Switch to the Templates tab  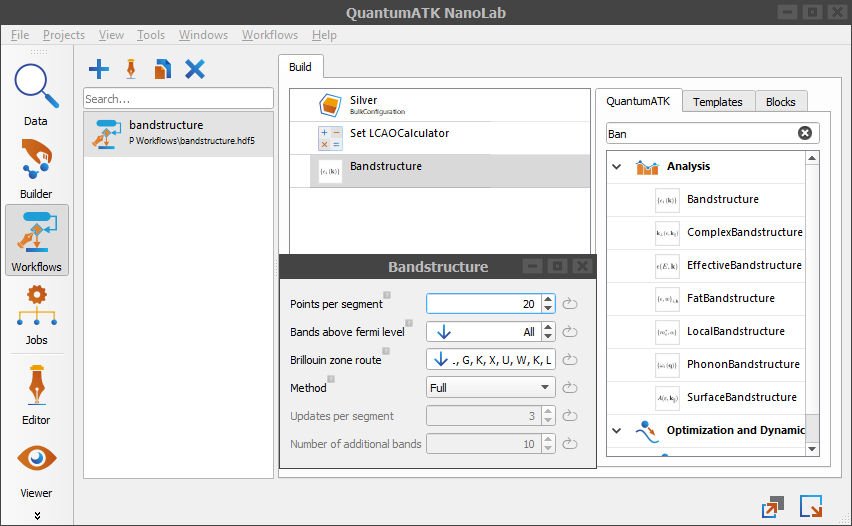click(x=718, y=102)
